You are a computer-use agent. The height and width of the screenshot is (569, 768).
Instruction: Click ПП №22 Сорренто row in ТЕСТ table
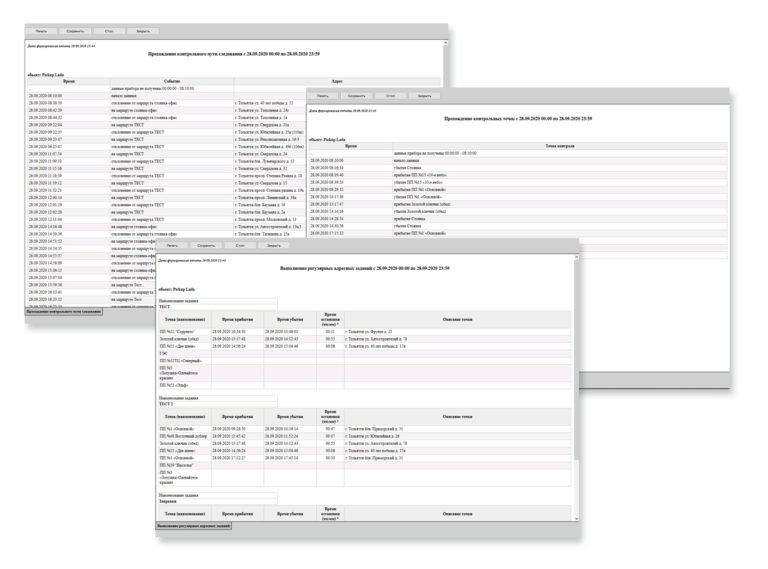[364, 332]
